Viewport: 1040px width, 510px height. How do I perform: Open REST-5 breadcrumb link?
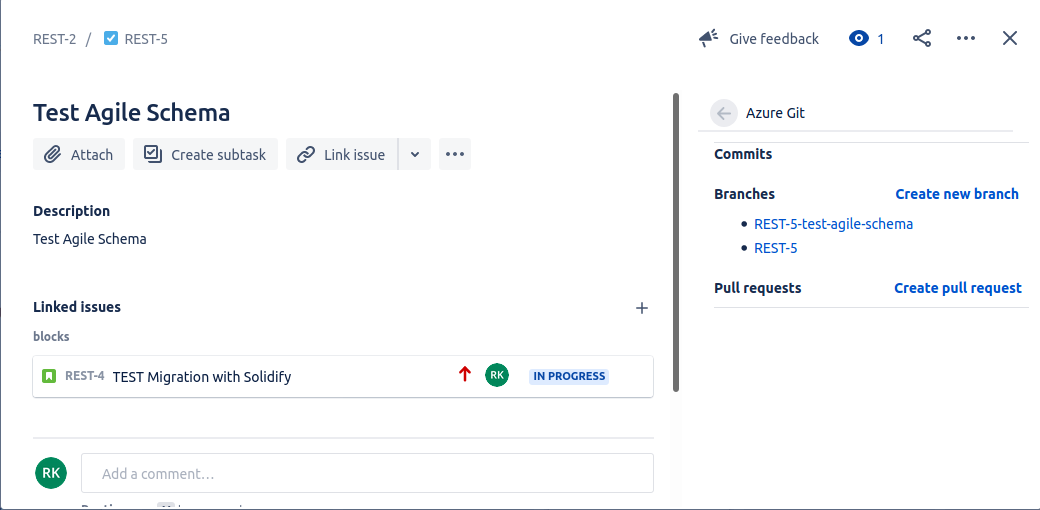point(146,39)
